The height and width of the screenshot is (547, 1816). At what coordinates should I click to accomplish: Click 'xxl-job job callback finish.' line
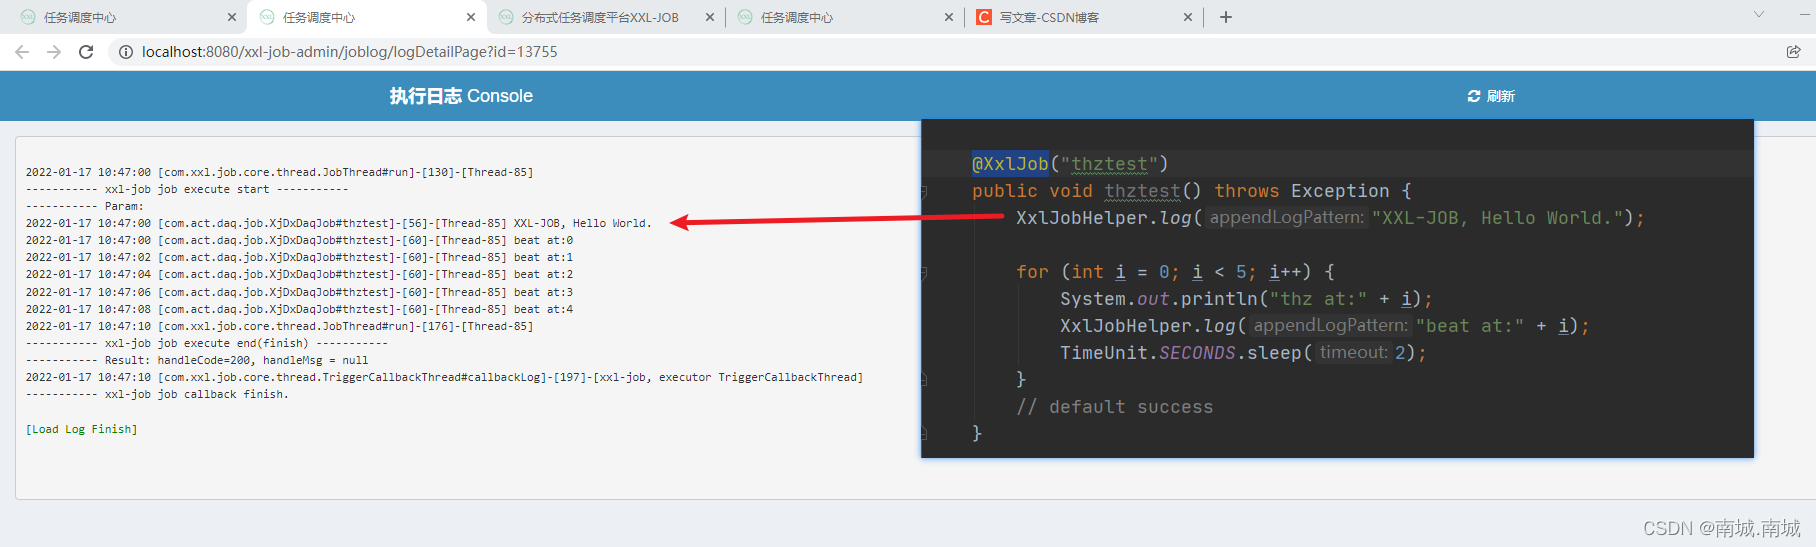point(157,394)
